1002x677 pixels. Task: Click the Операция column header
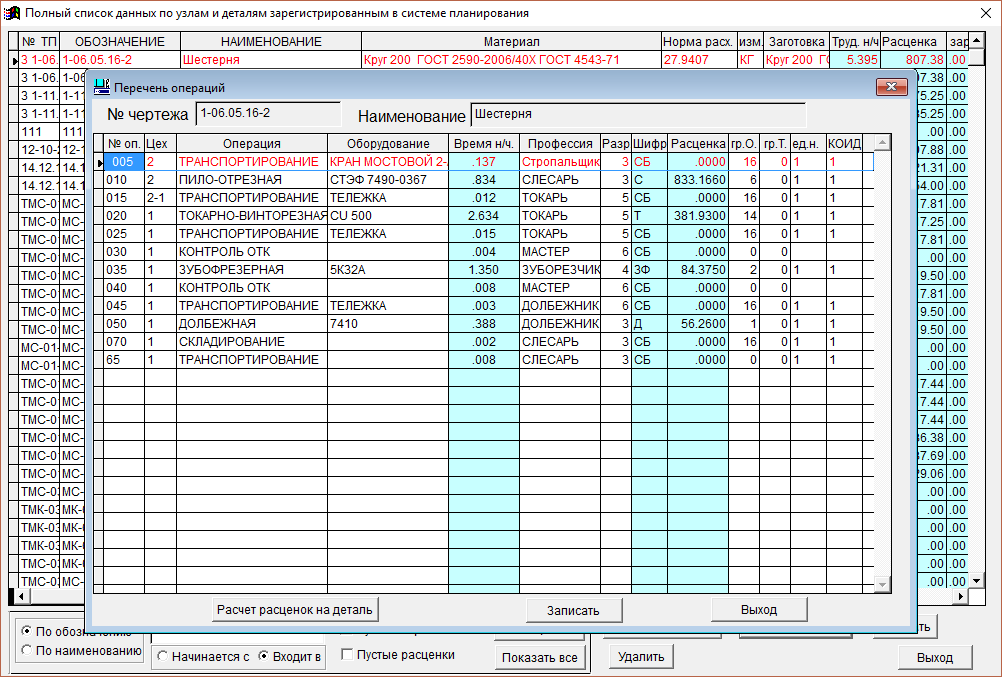click(251, 143)
